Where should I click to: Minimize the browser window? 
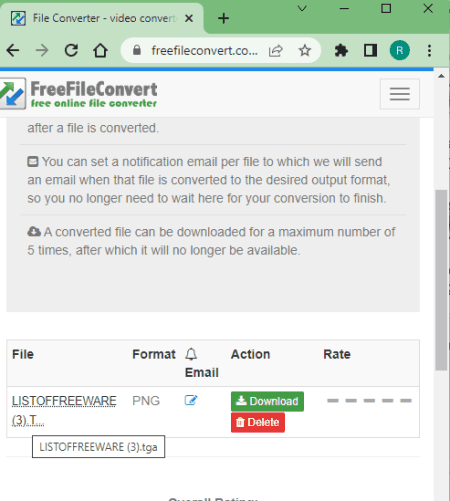tap(344, 9)
